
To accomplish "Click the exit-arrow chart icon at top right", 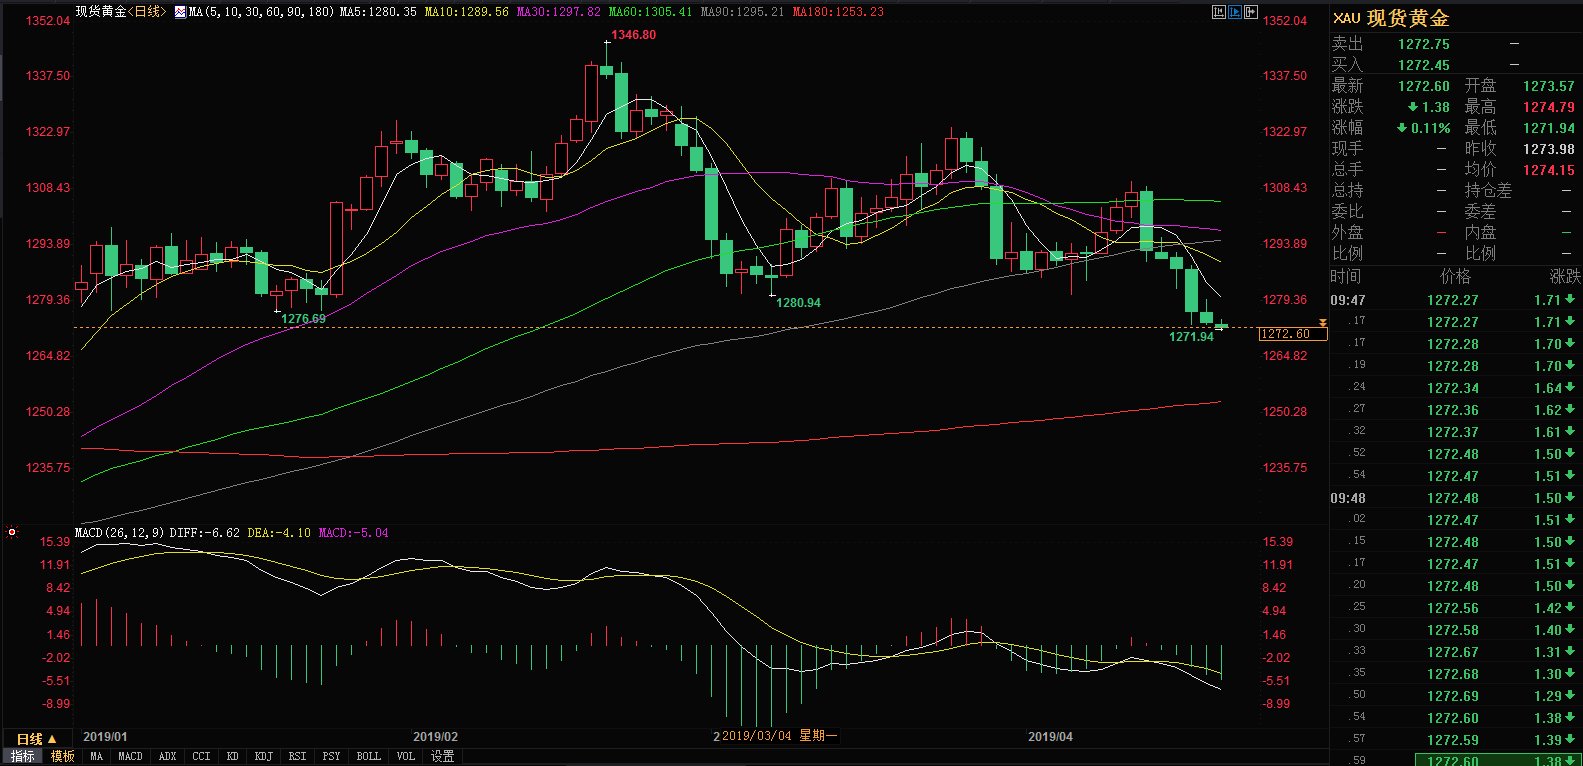I will click(x=1250, y=12).
